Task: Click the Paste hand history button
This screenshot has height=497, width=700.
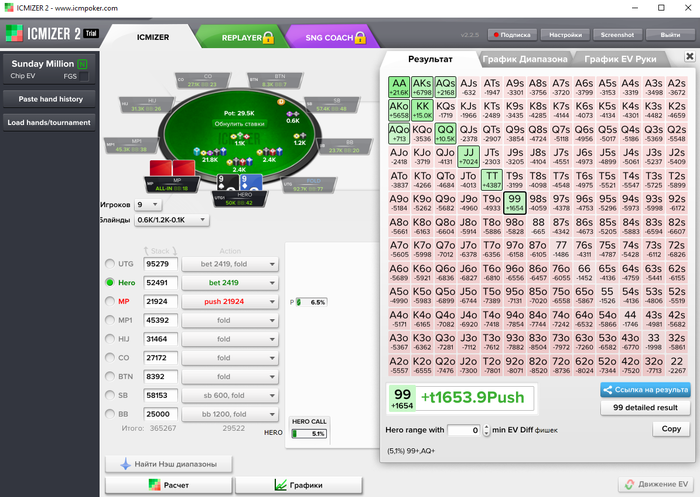Action: (x=49, y=99)
